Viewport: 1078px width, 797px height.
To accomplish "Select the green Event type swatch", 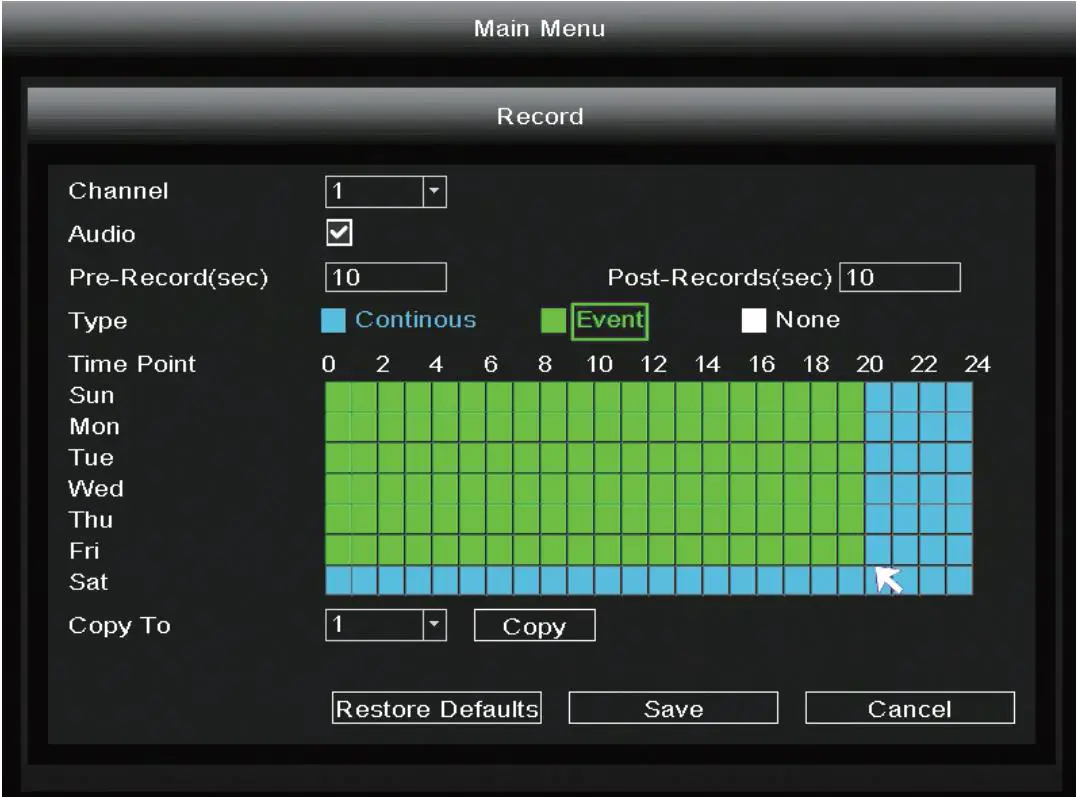I will [553, 321].
